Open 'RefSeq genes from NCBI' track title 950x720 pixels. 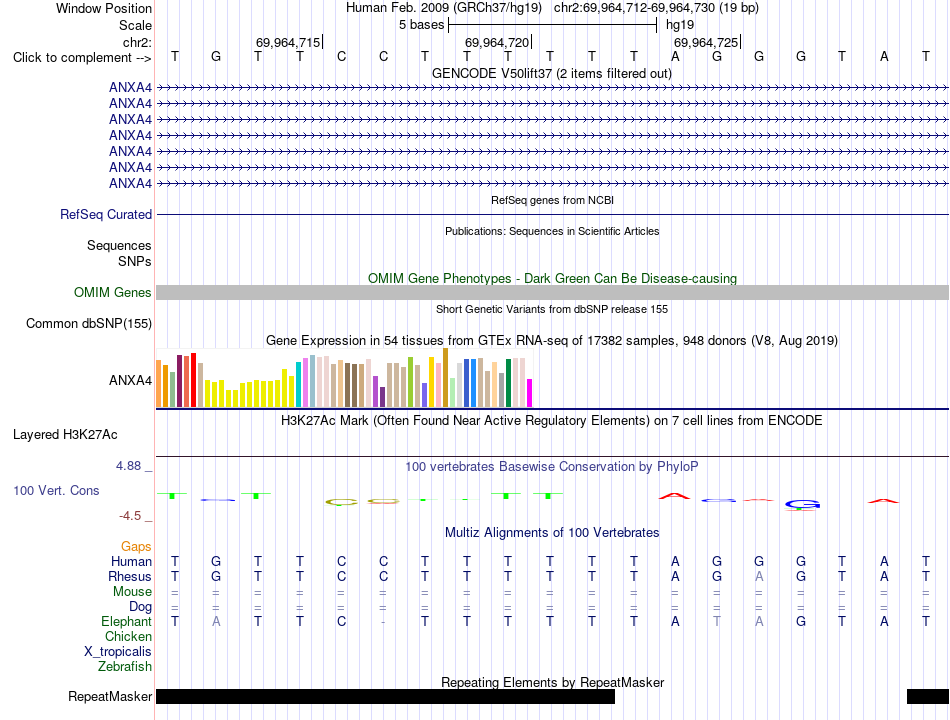553,200
